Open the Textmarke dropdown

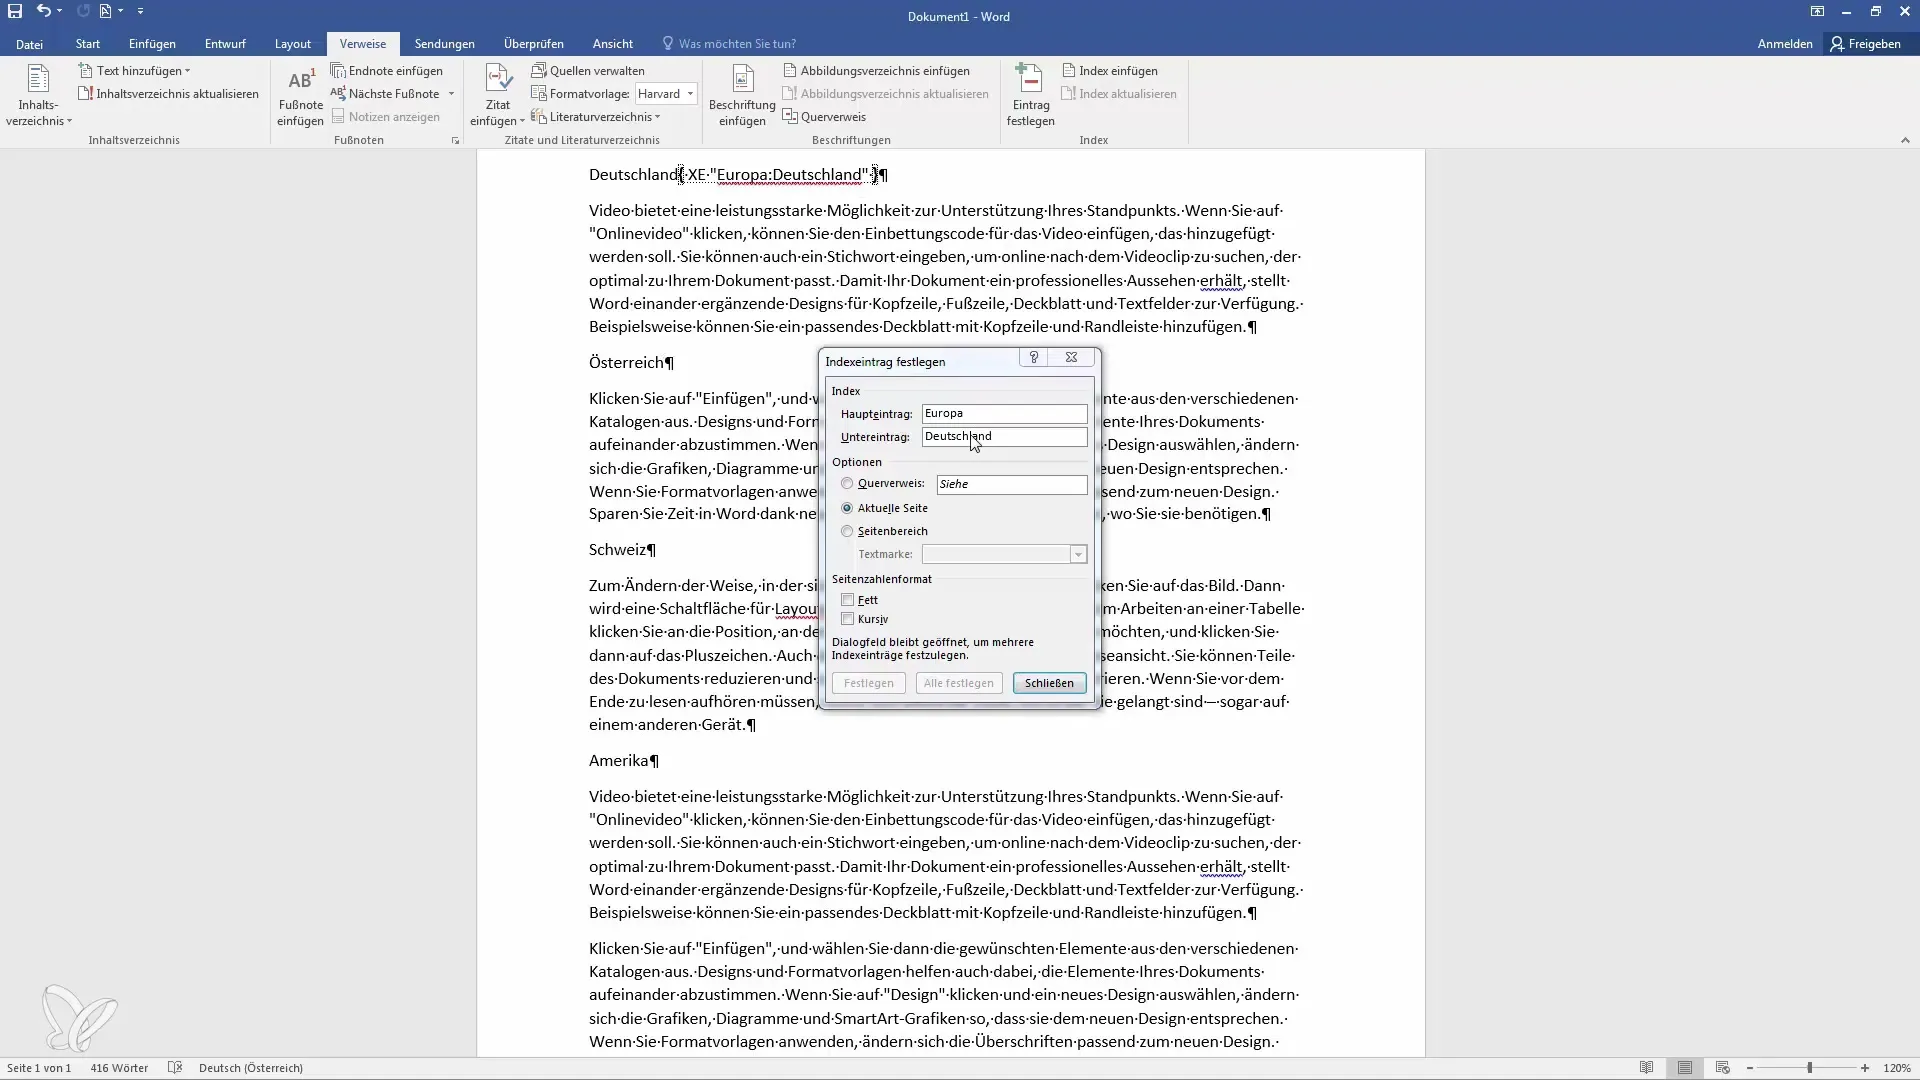[1078, 555]
